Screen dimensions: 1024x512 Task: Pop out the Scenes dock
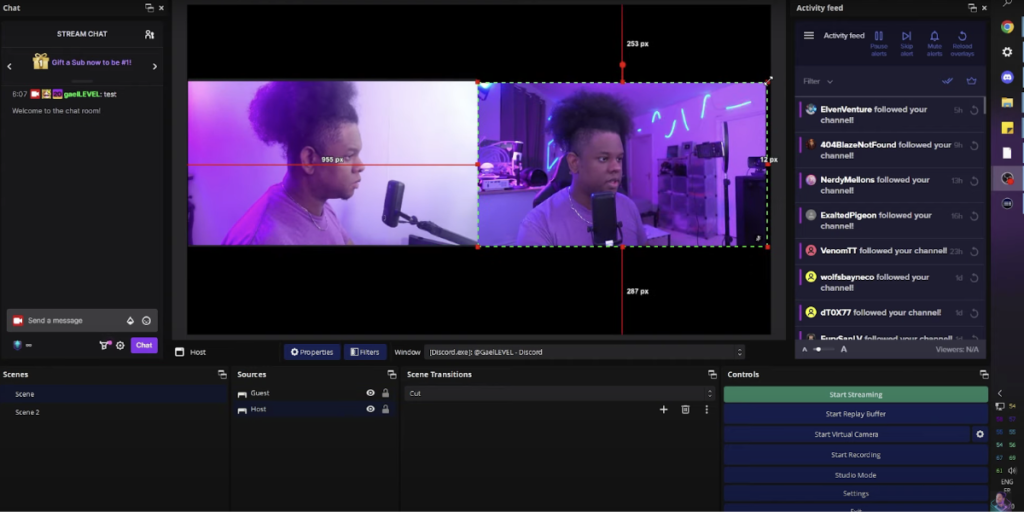[x=222, y=375]
